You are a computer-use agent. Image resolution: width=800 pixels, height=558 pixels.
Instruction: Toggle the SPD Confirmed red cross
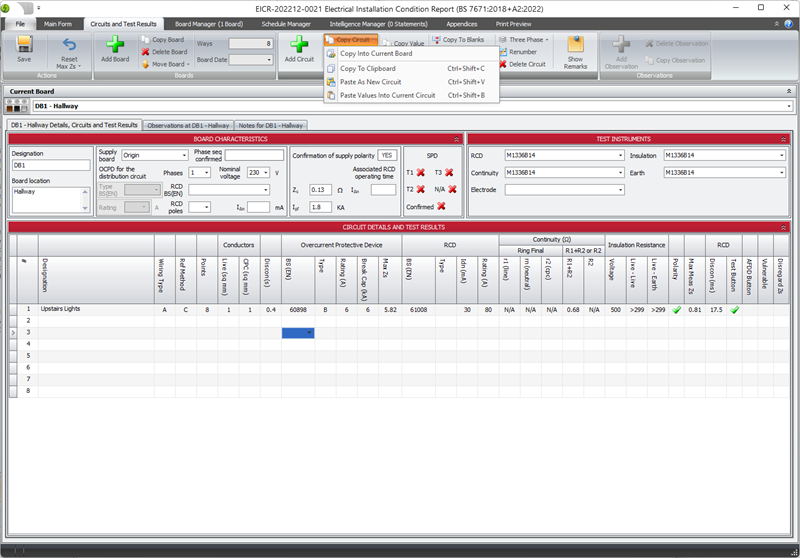[x=441, y=207]
